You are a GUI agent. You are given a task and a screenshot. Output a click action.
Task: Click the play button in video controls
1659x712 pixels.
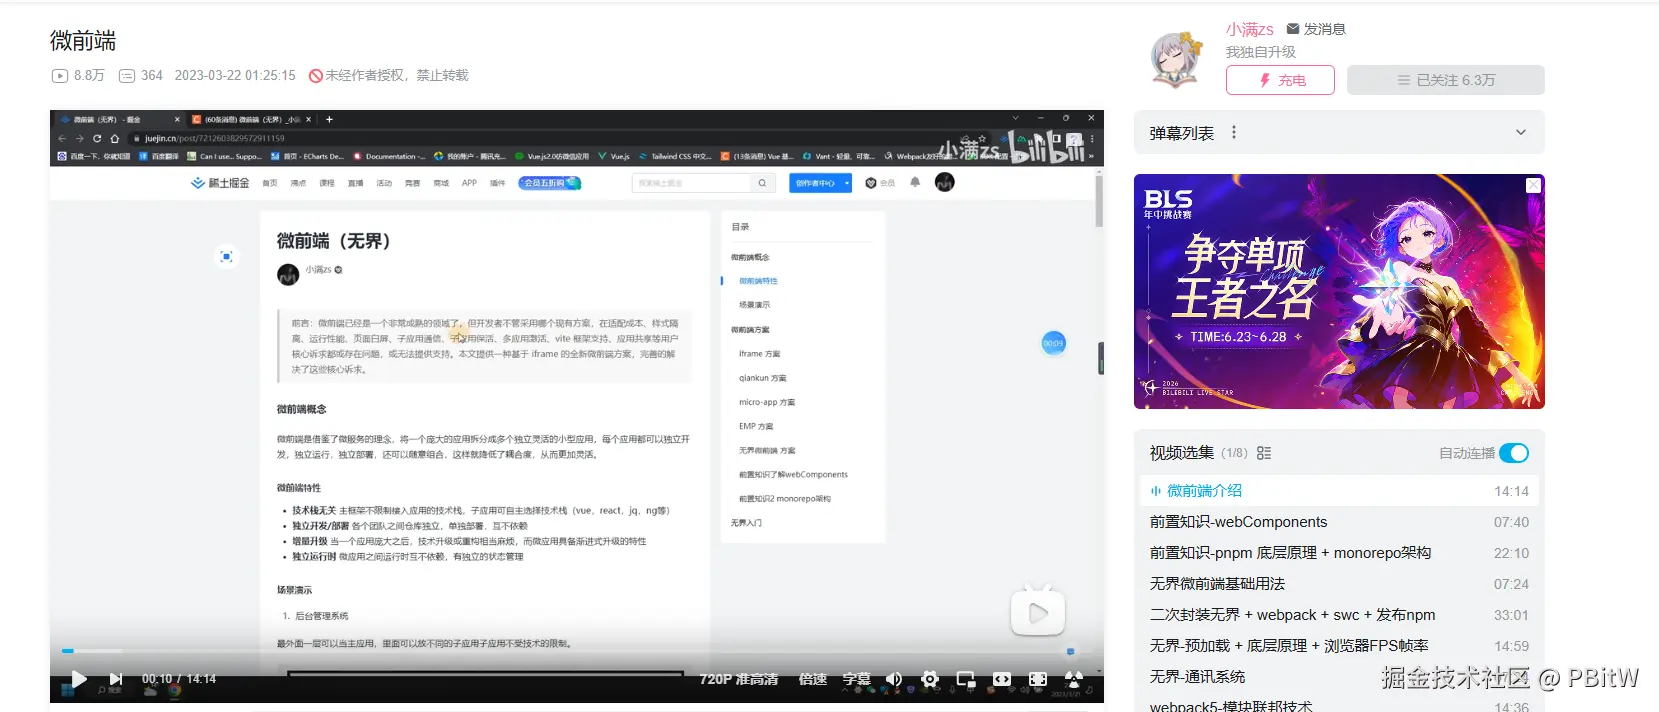(79, 679)
